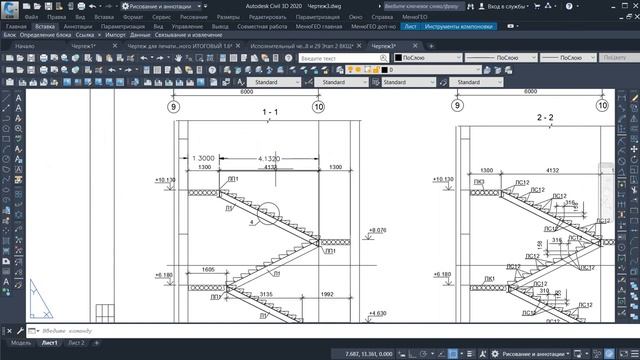Click the command line wrench customize icon
Viewport: 640px width, 360px height.
[20, 331]
